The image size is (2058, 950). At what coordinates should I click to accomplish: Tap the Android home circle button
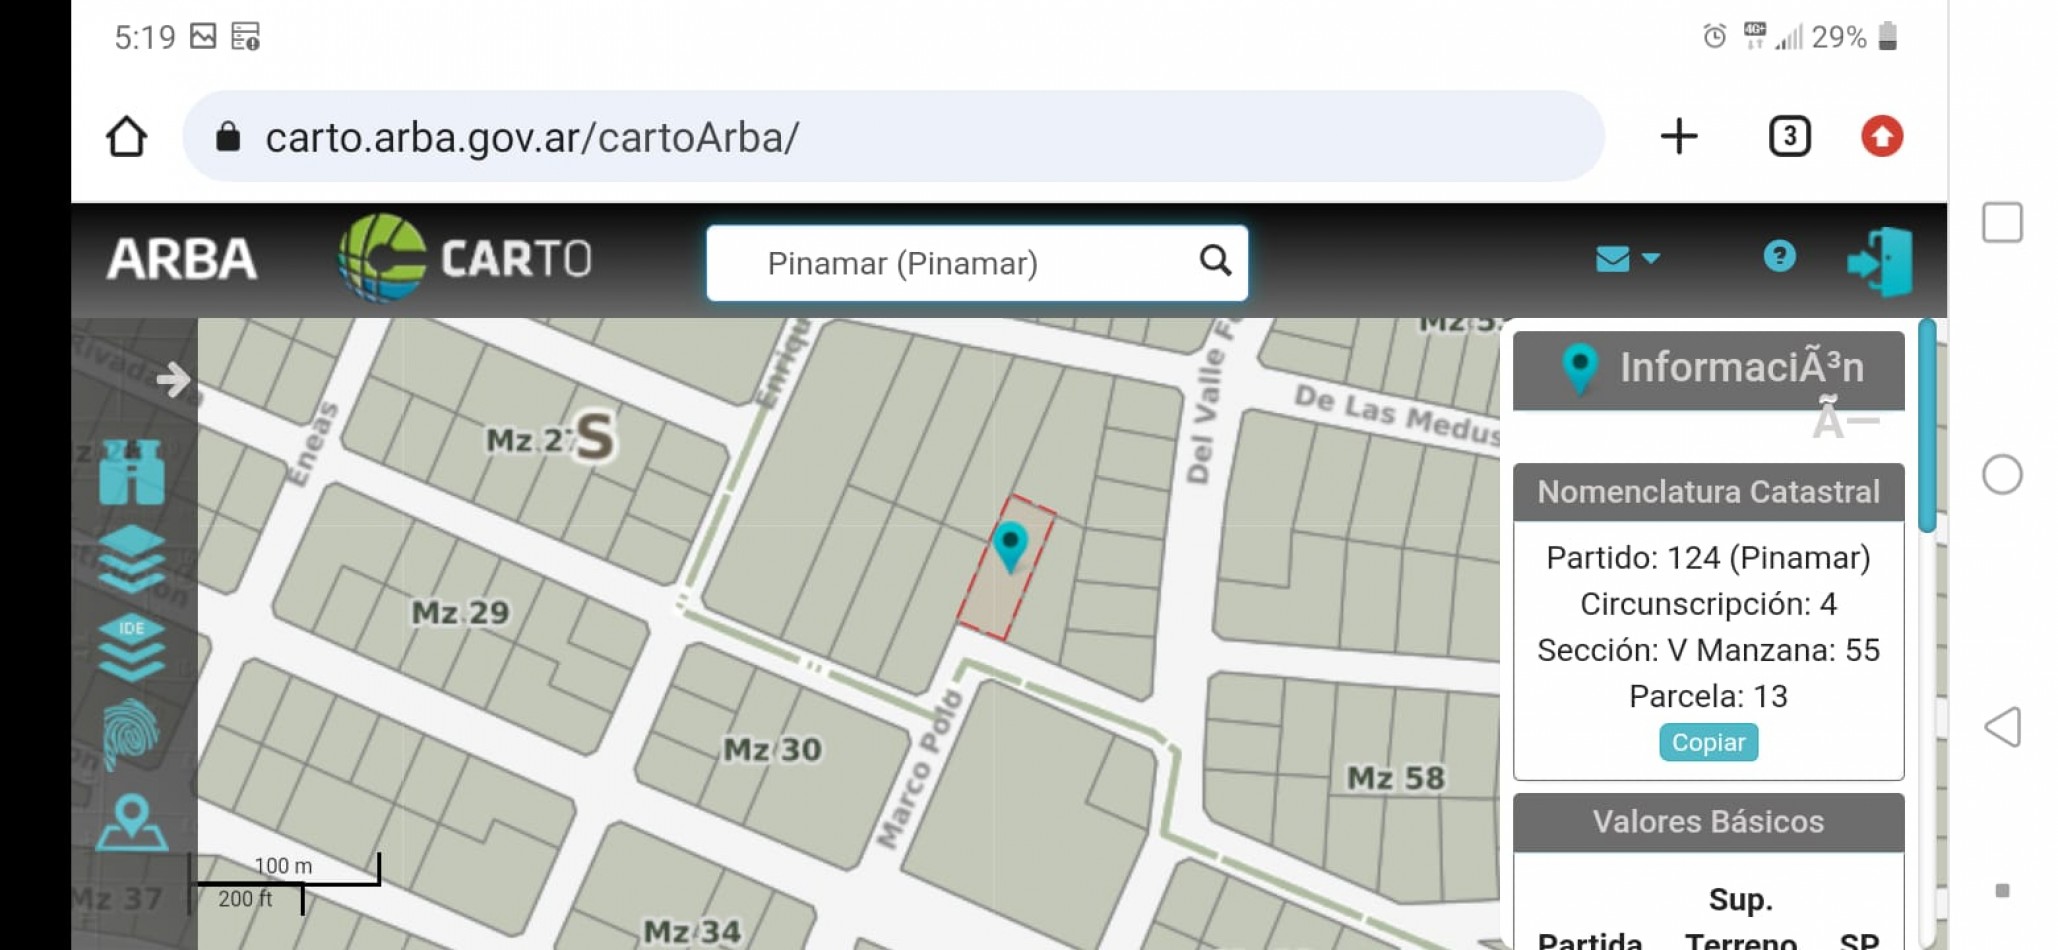tap(2002, 475)
